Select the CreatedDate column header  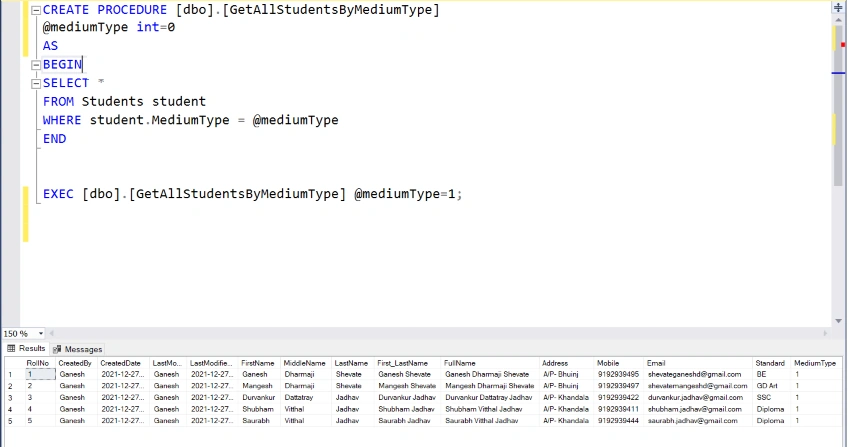pyautogui.click(x=120, y=363)
